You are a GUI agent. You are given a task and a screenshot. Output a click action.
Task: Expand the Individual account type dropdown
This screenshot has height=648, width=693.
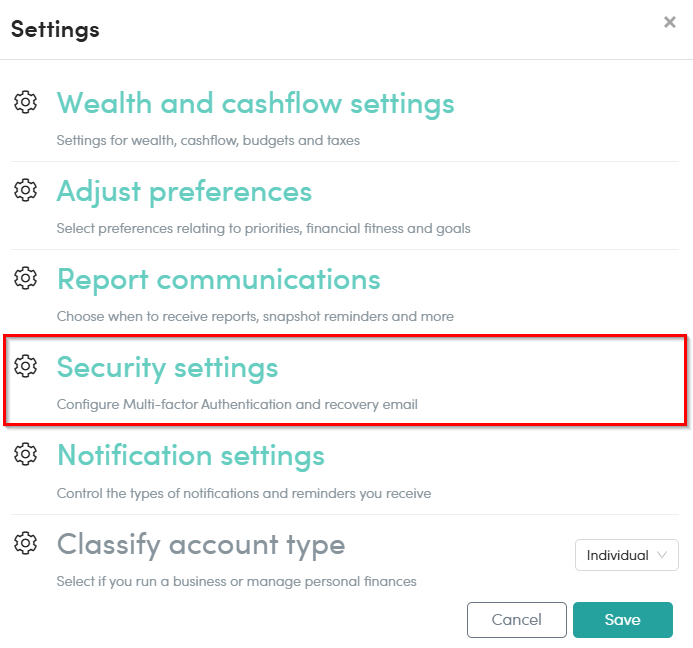tap(626, 555)
